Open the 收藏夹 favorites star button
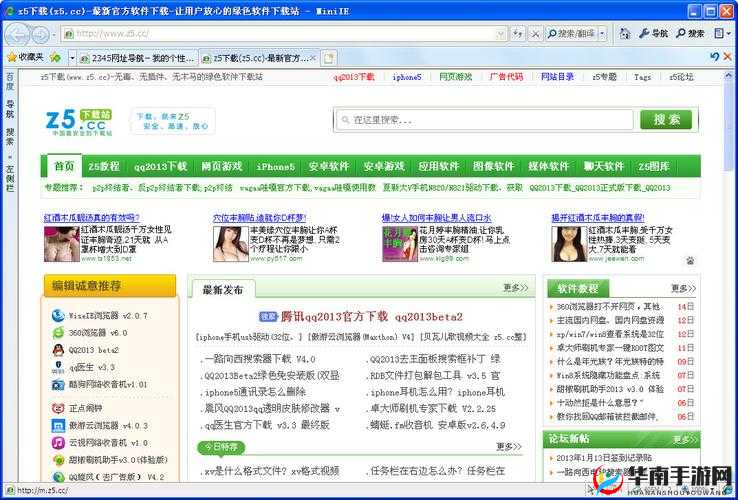Image resolution: width=738 pixels, height=500 pixels. coord(25,57)
